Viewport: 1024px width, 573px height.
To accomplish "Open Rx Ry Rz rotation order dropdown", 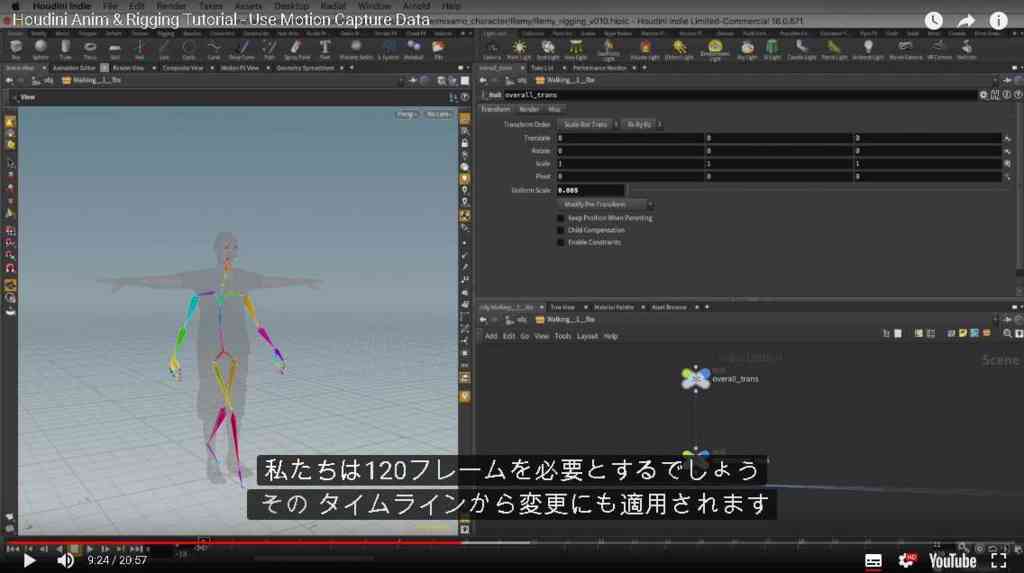I will point(642,124).
